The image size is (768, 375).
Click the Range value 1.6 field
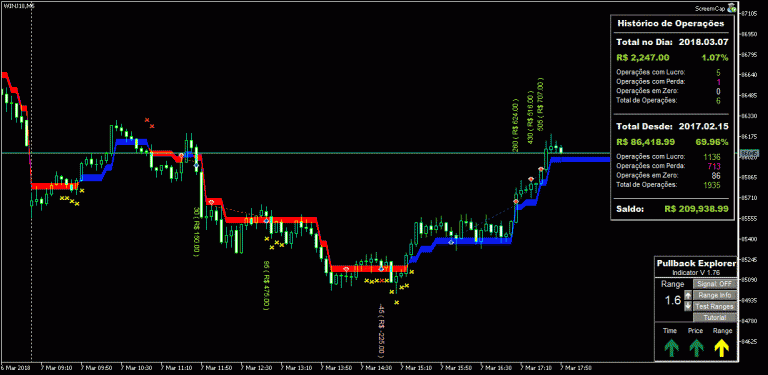coord(672,300)
